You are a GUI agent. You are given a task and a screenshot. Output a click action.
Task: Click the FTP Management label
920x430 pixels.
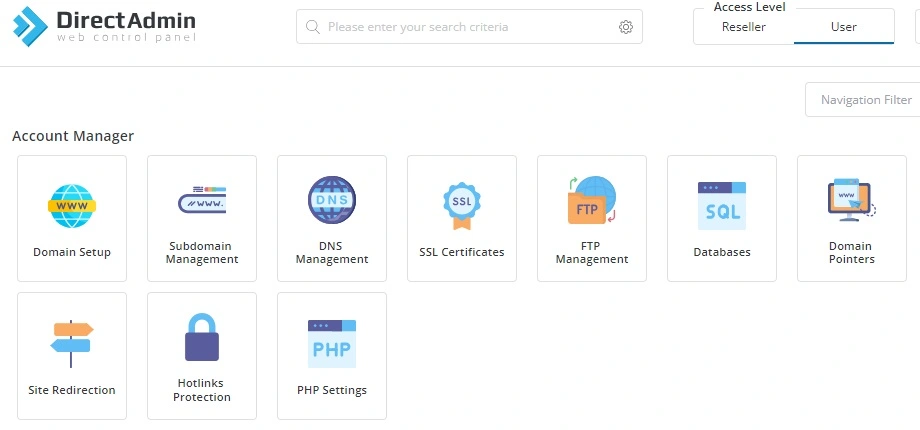click(x=592, y=253)
